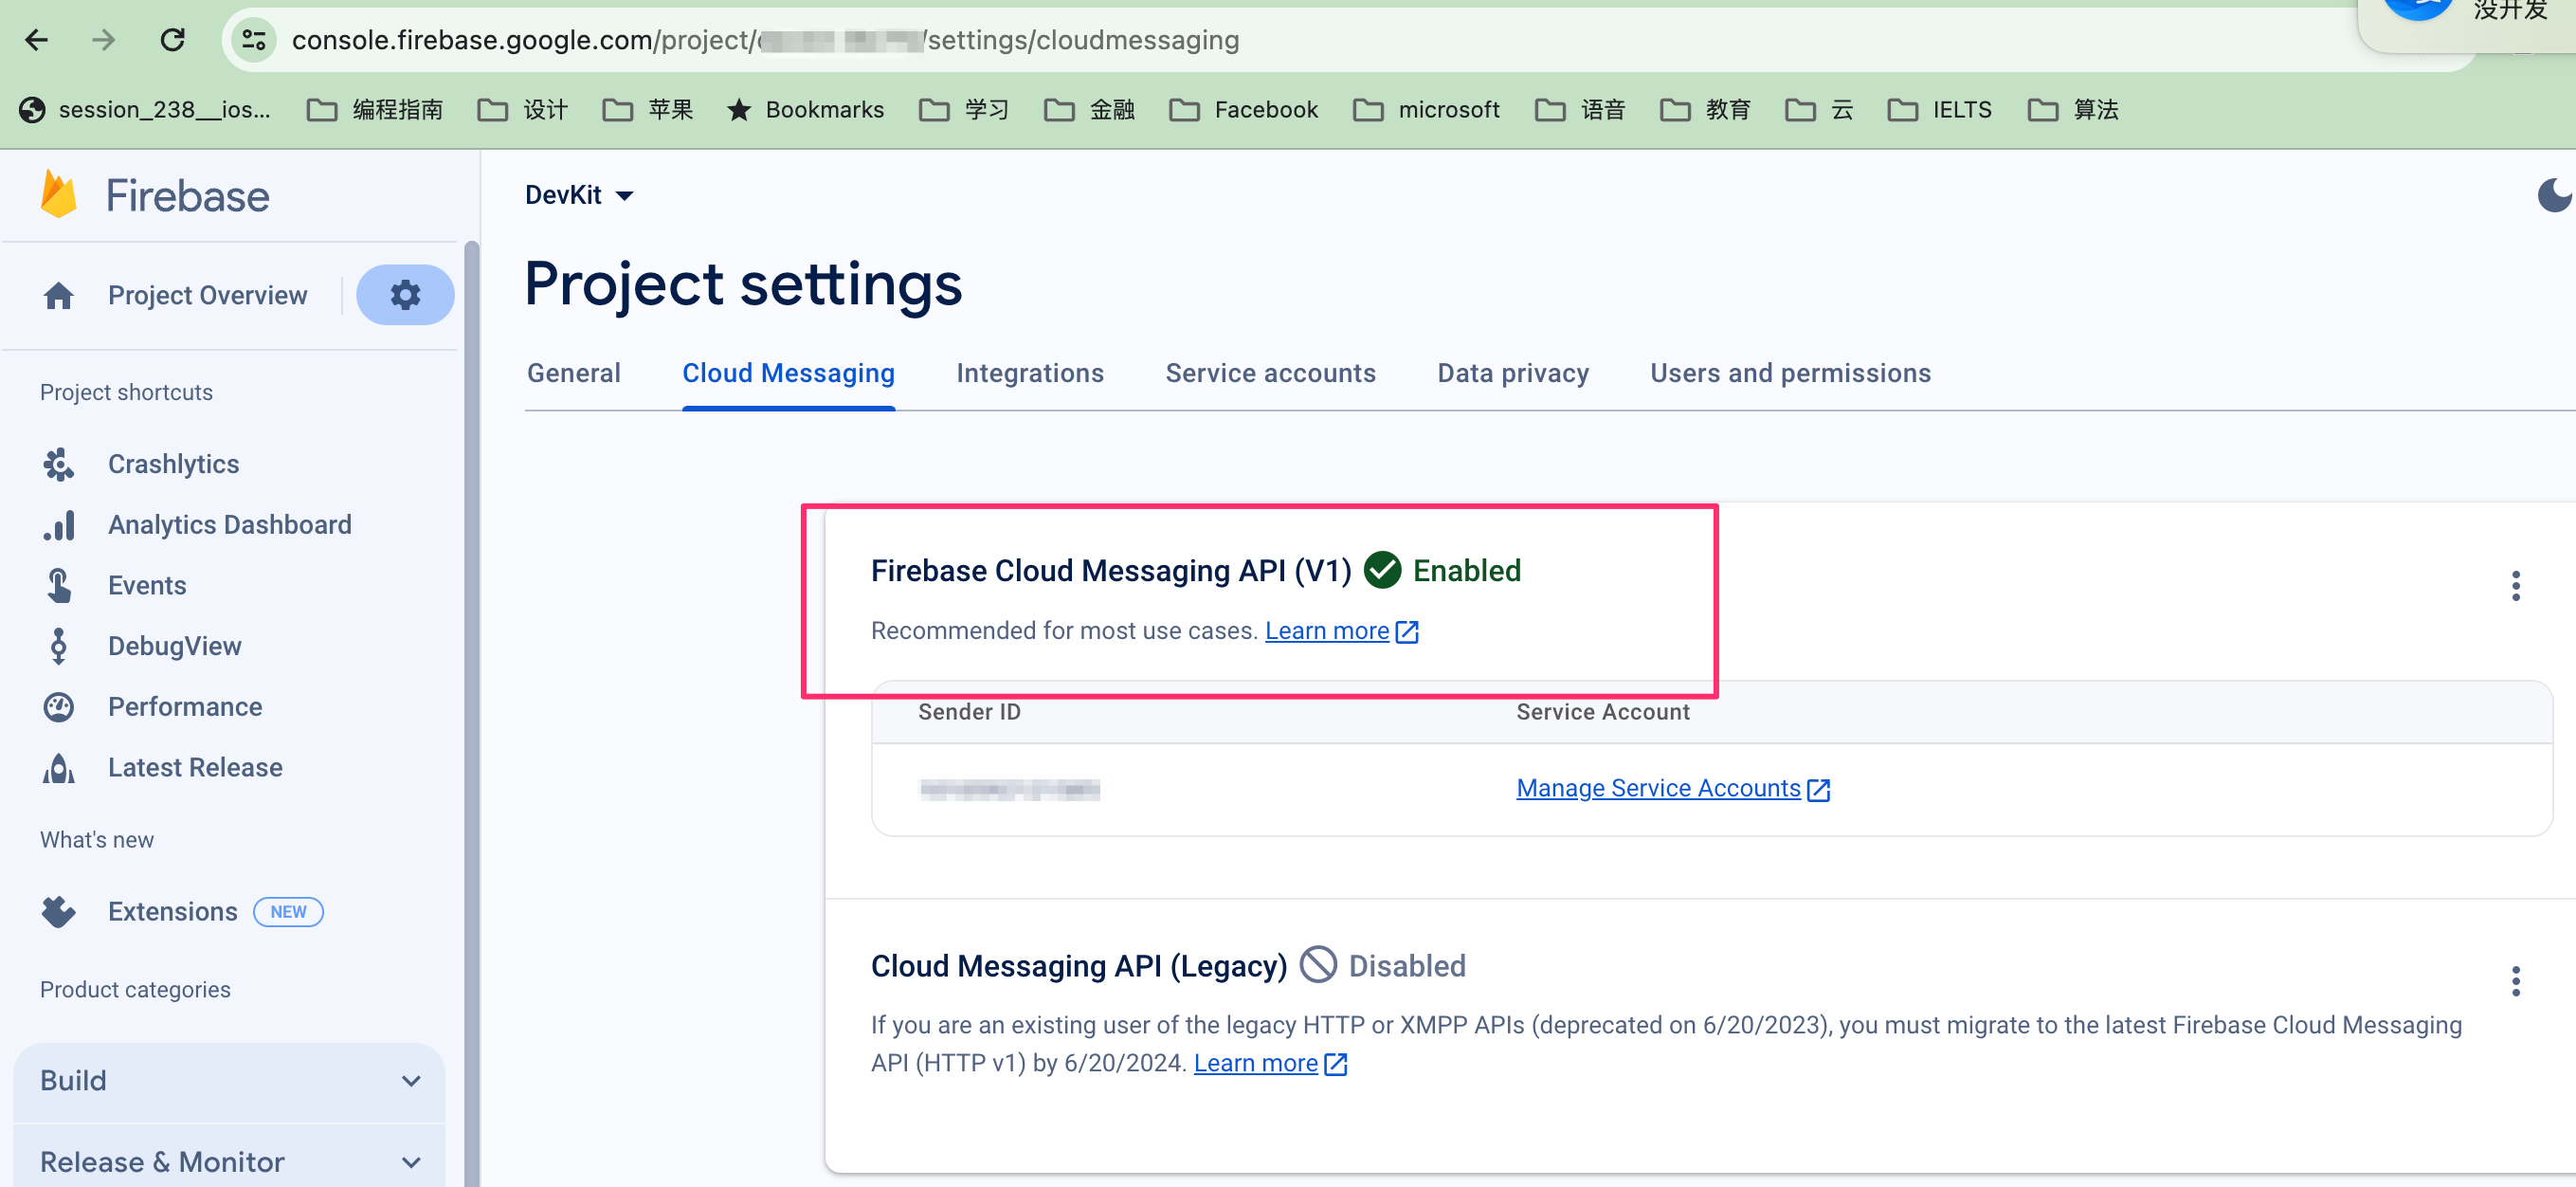This screenshot has width=2576, height=1187.
Task: Open the DevKit project switcher
Action: (580, 195)
